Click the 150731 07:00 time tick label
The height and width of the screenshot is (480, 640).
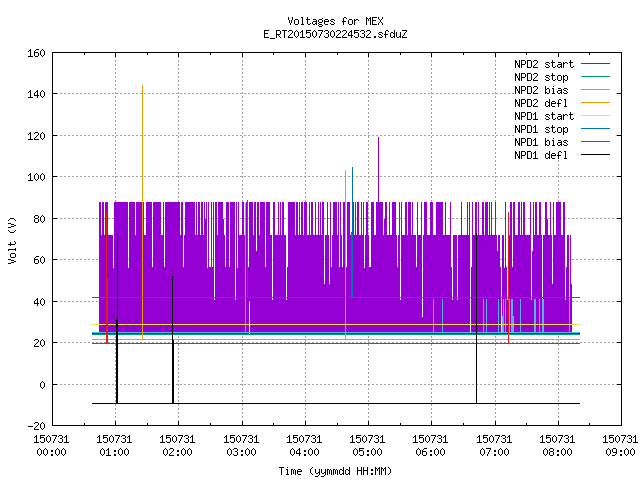click(494, 446)
